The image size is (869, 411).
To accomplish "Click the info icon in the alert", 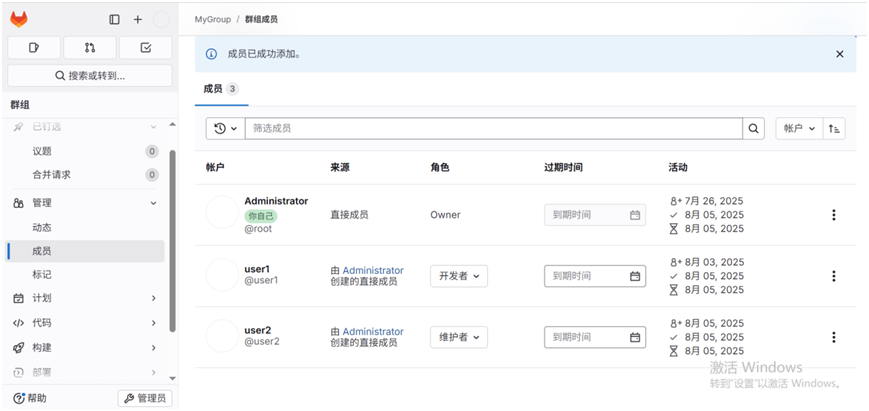I will [x=211, y=54].
